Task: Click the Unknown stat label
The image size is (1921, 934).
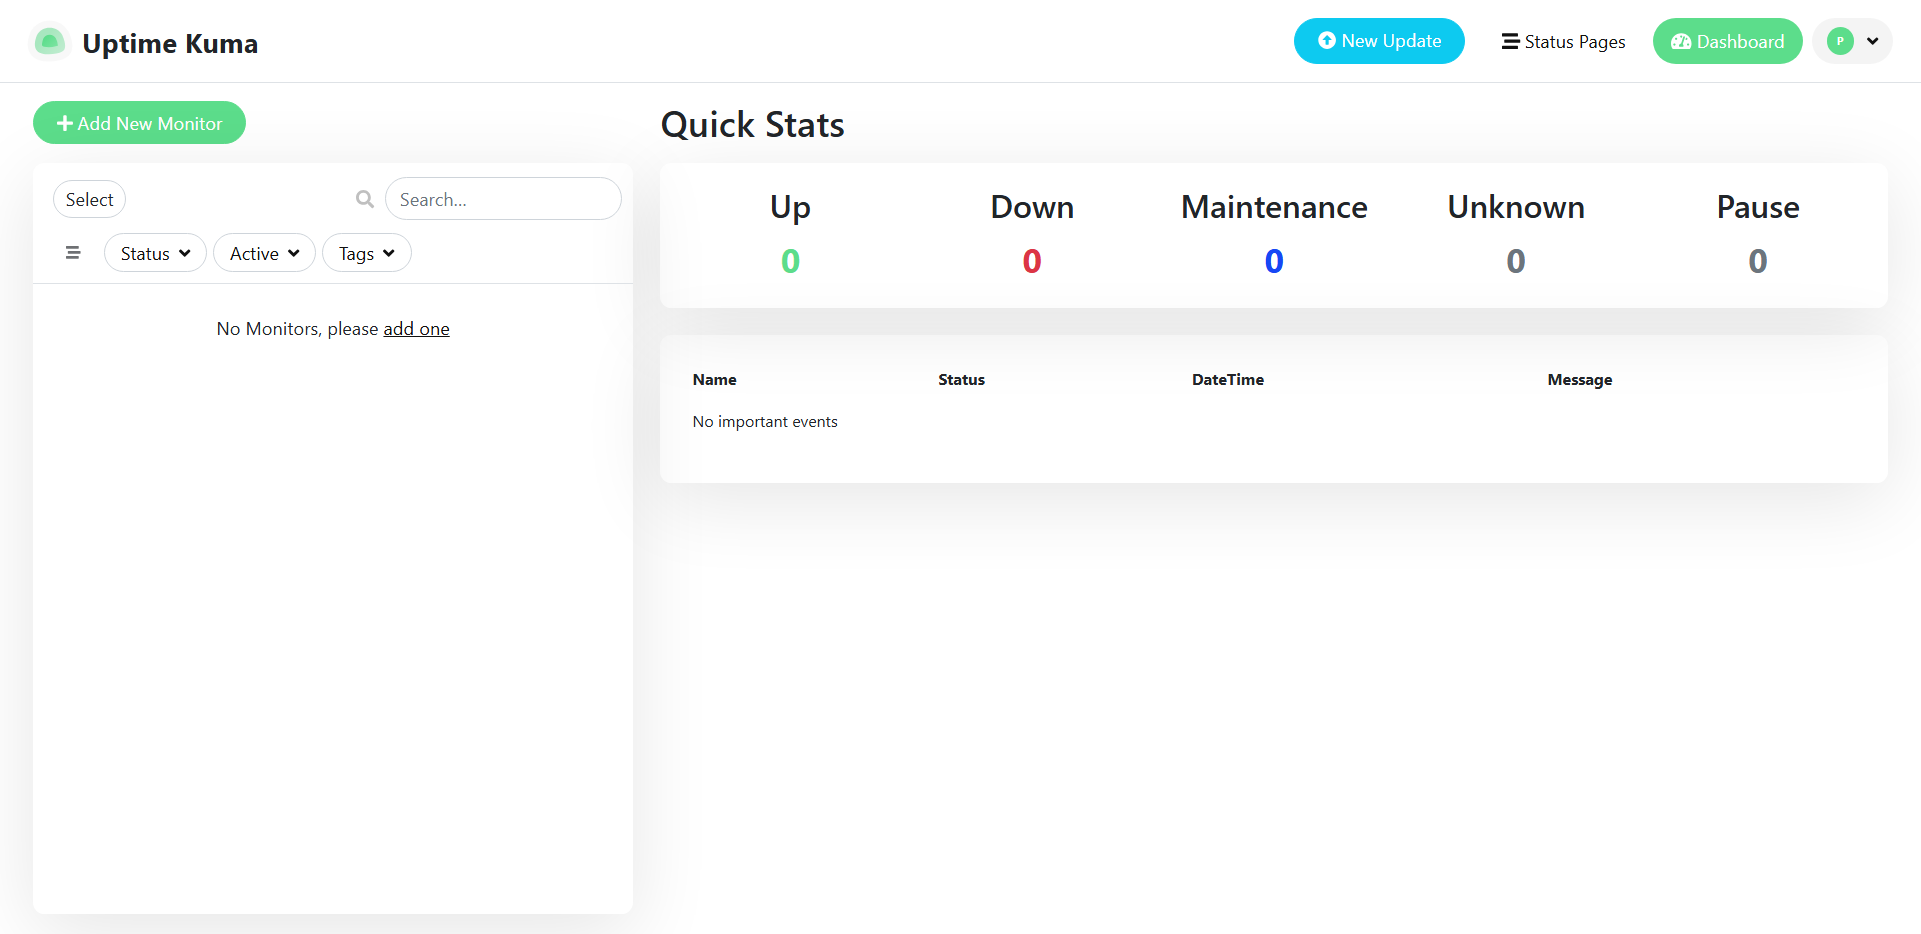Action: coord(1516,207)
